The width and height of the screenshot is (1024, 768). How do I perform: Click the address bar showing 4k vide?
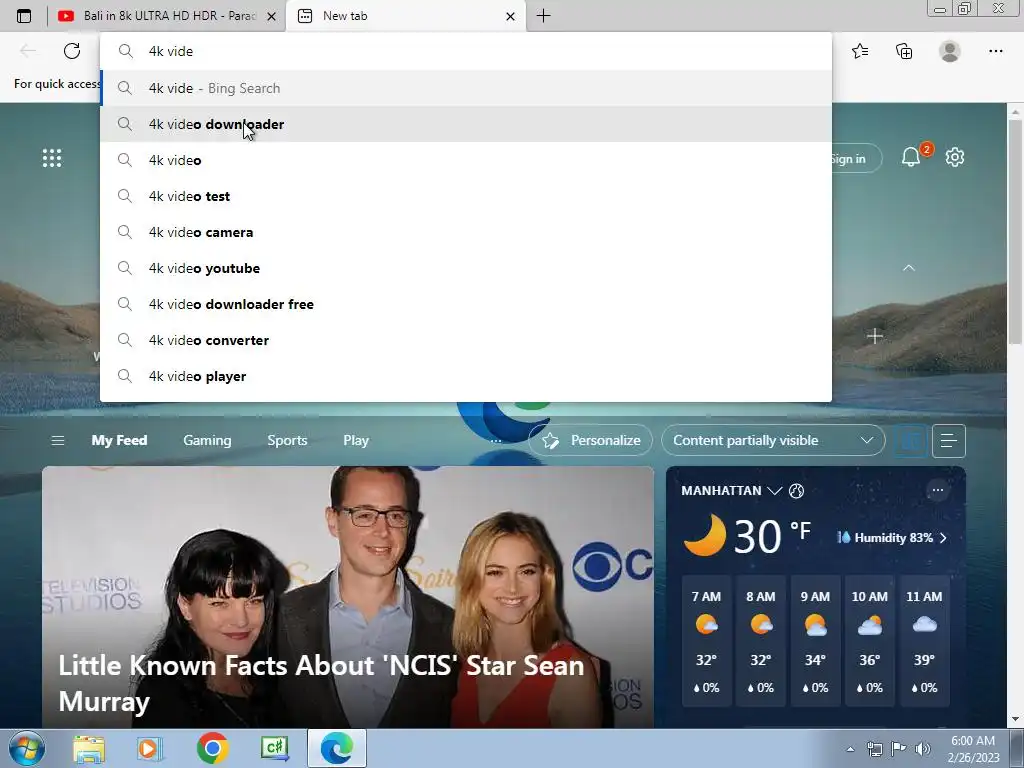466,51
